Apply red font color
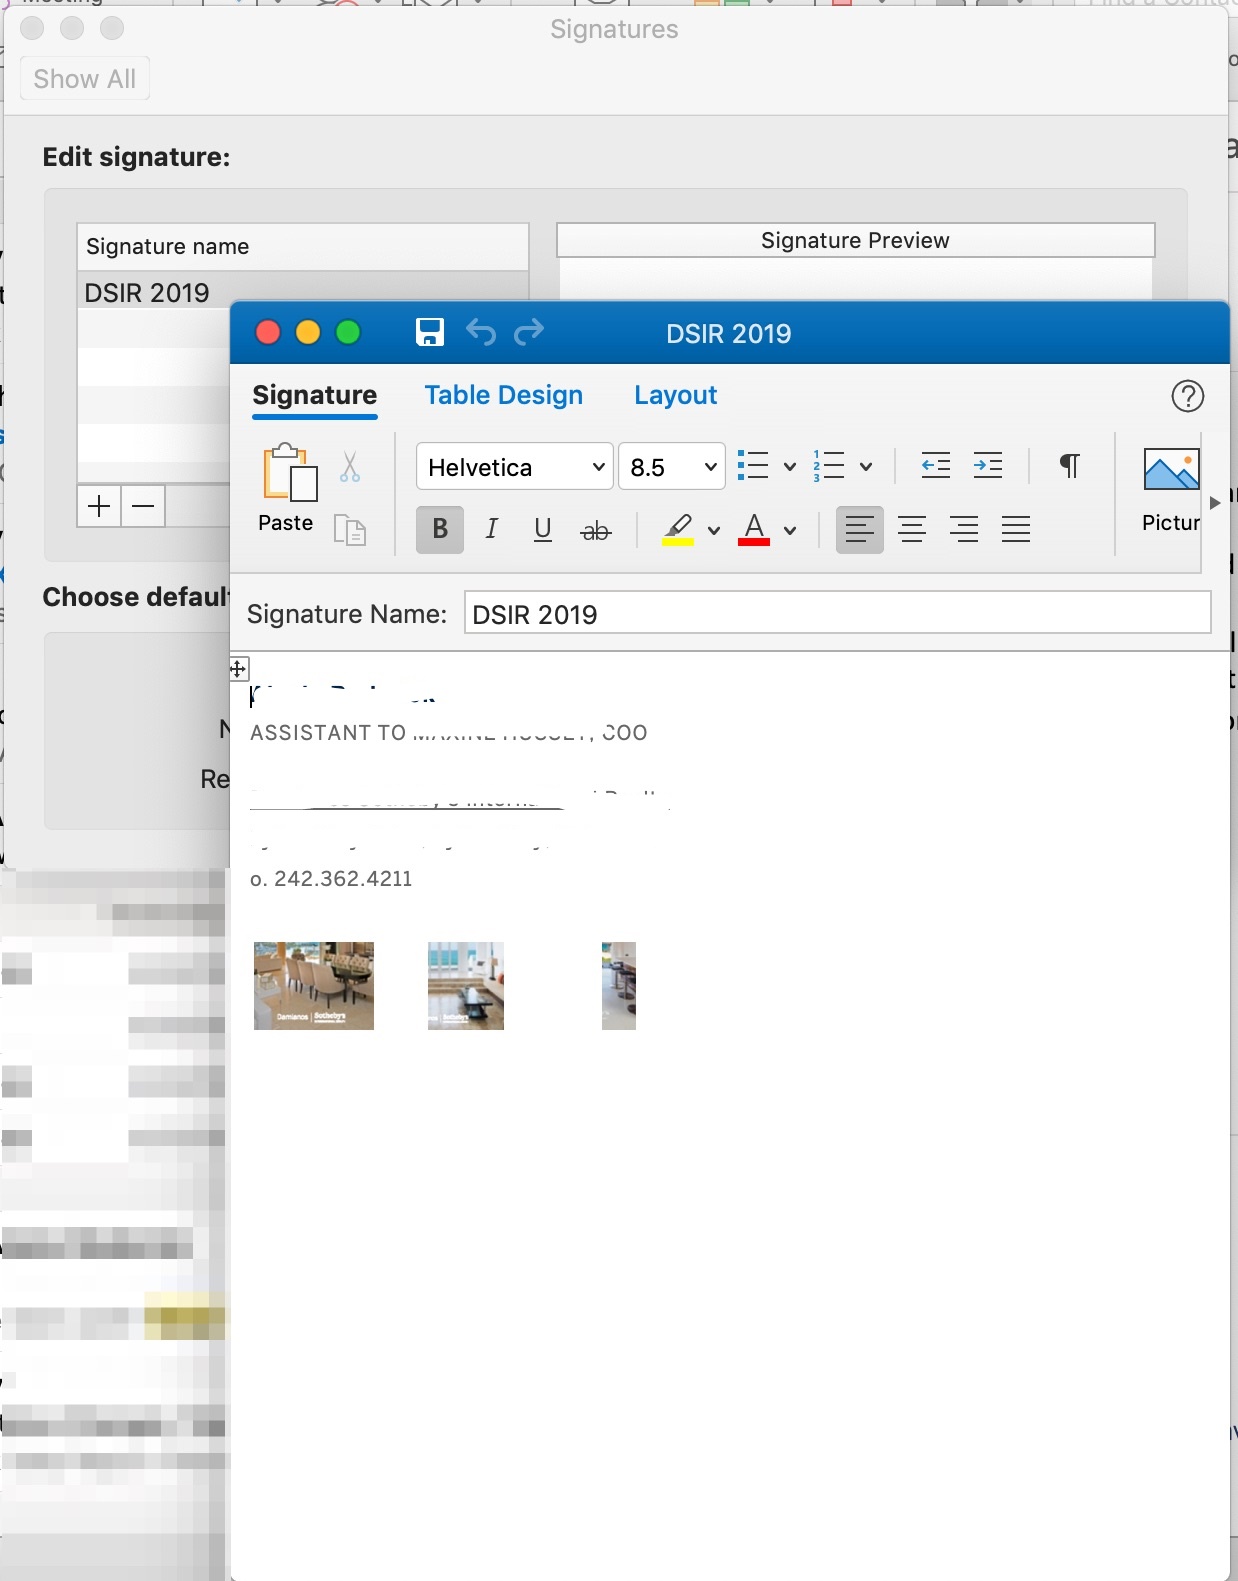Screen dimensions: 1238x1581 point(754,529)
